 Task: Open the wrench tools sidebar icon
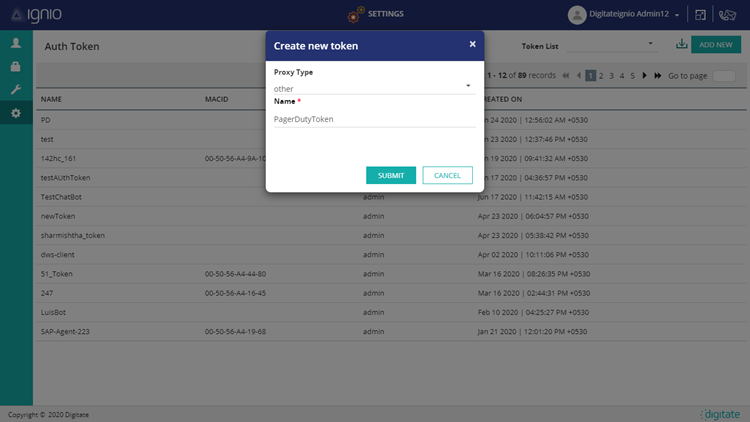pyautogui.click(x=15, y=90)
